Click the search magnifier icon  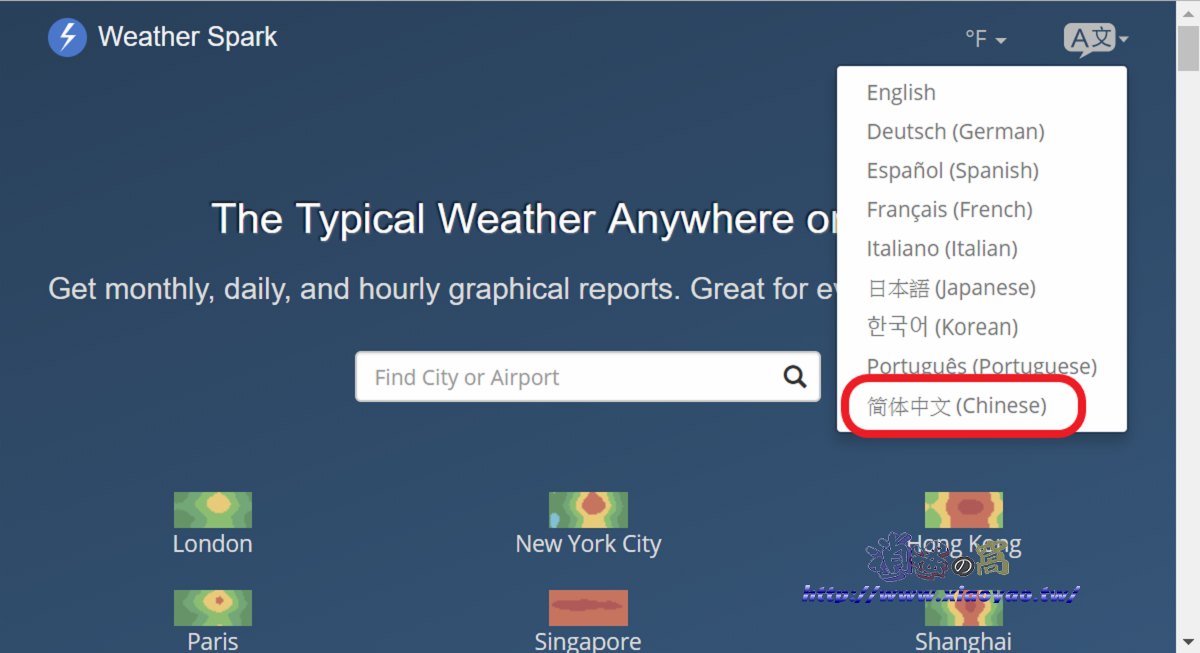pyautogui.click(x=794, y=377)
